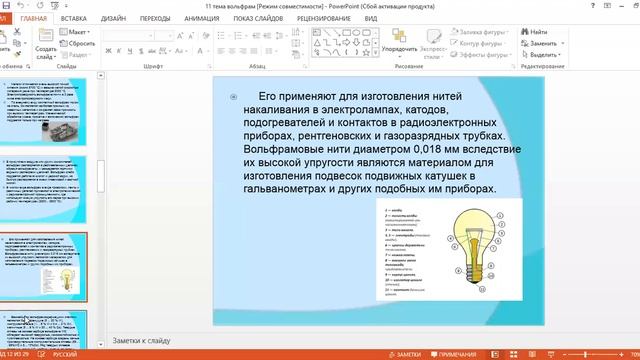Increase font size with the larger A icon
The width and height of the screenshot is (640, 360).
[x=180, y=36]
